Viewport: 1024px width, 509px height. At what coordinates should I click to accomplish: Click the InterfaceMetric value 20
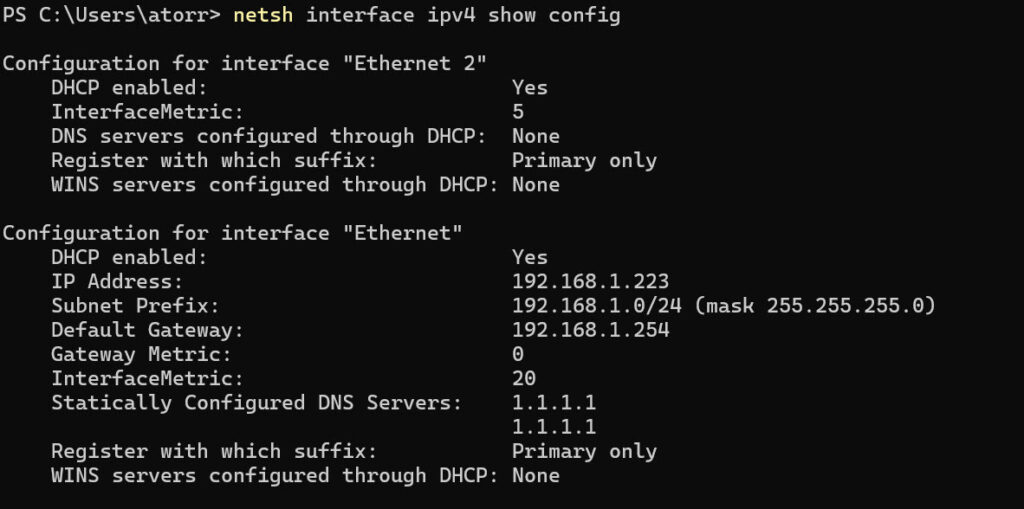click(x=524, y=378)
